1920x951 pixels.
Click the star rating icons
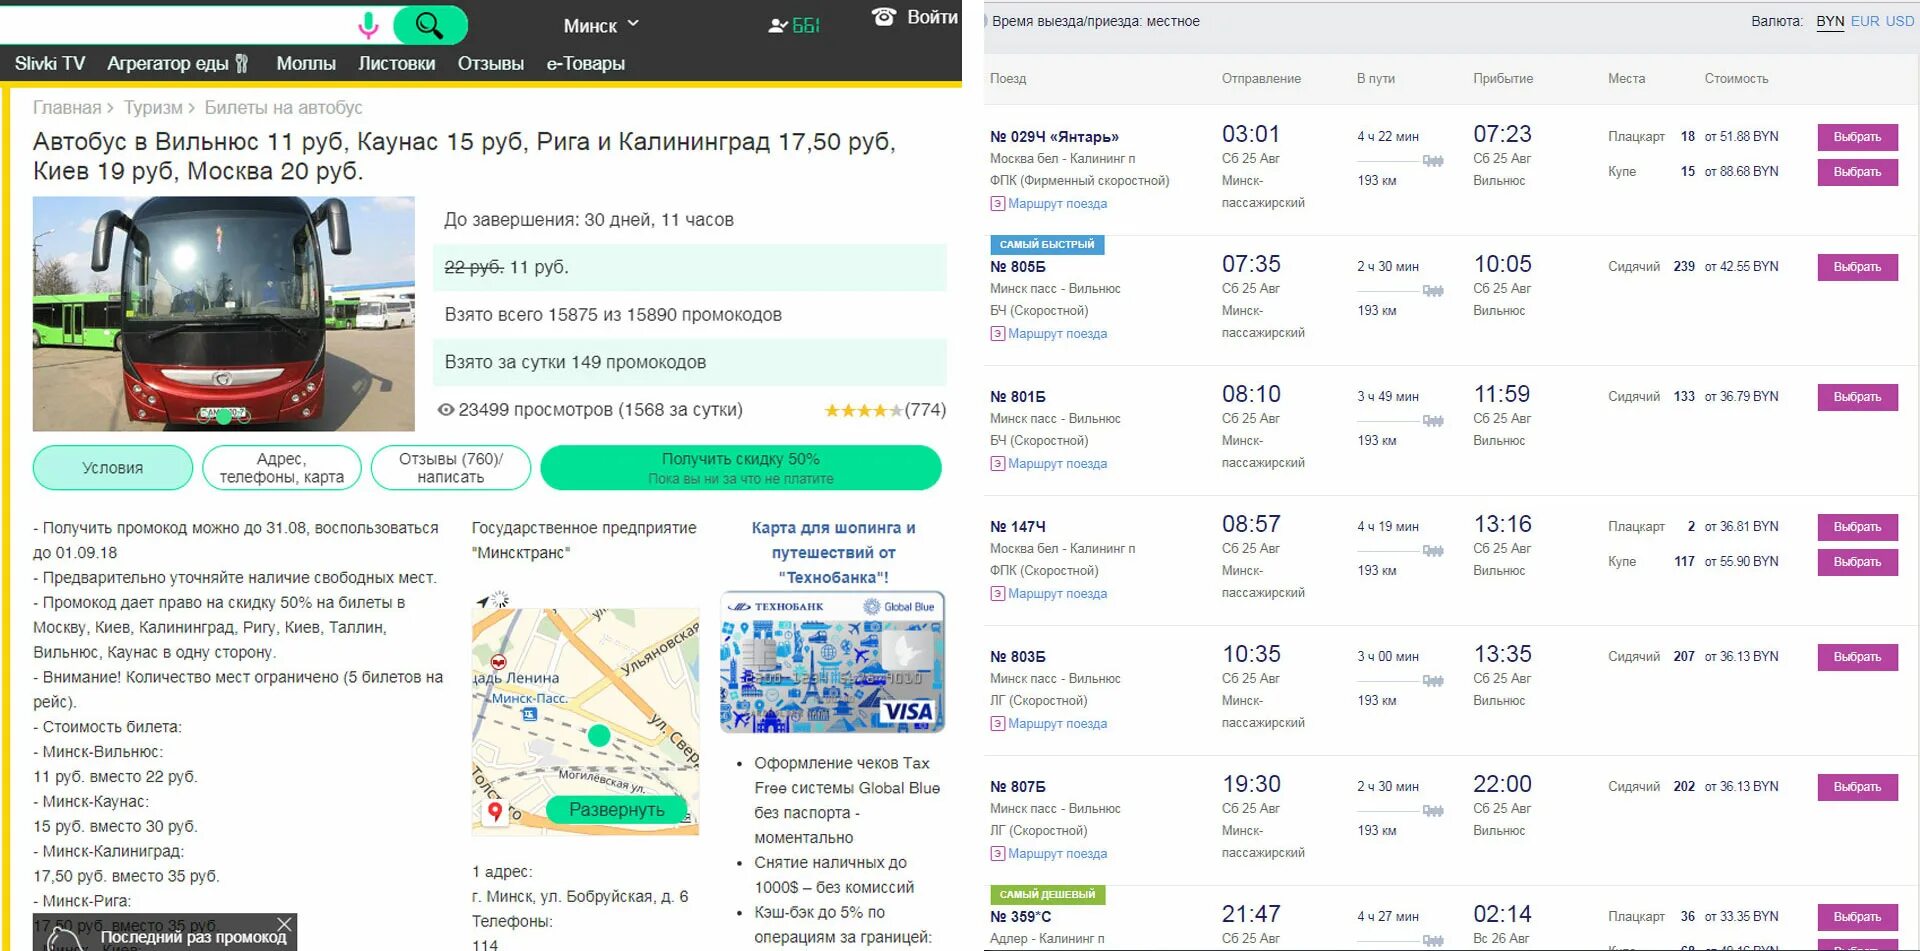[863, 410]
